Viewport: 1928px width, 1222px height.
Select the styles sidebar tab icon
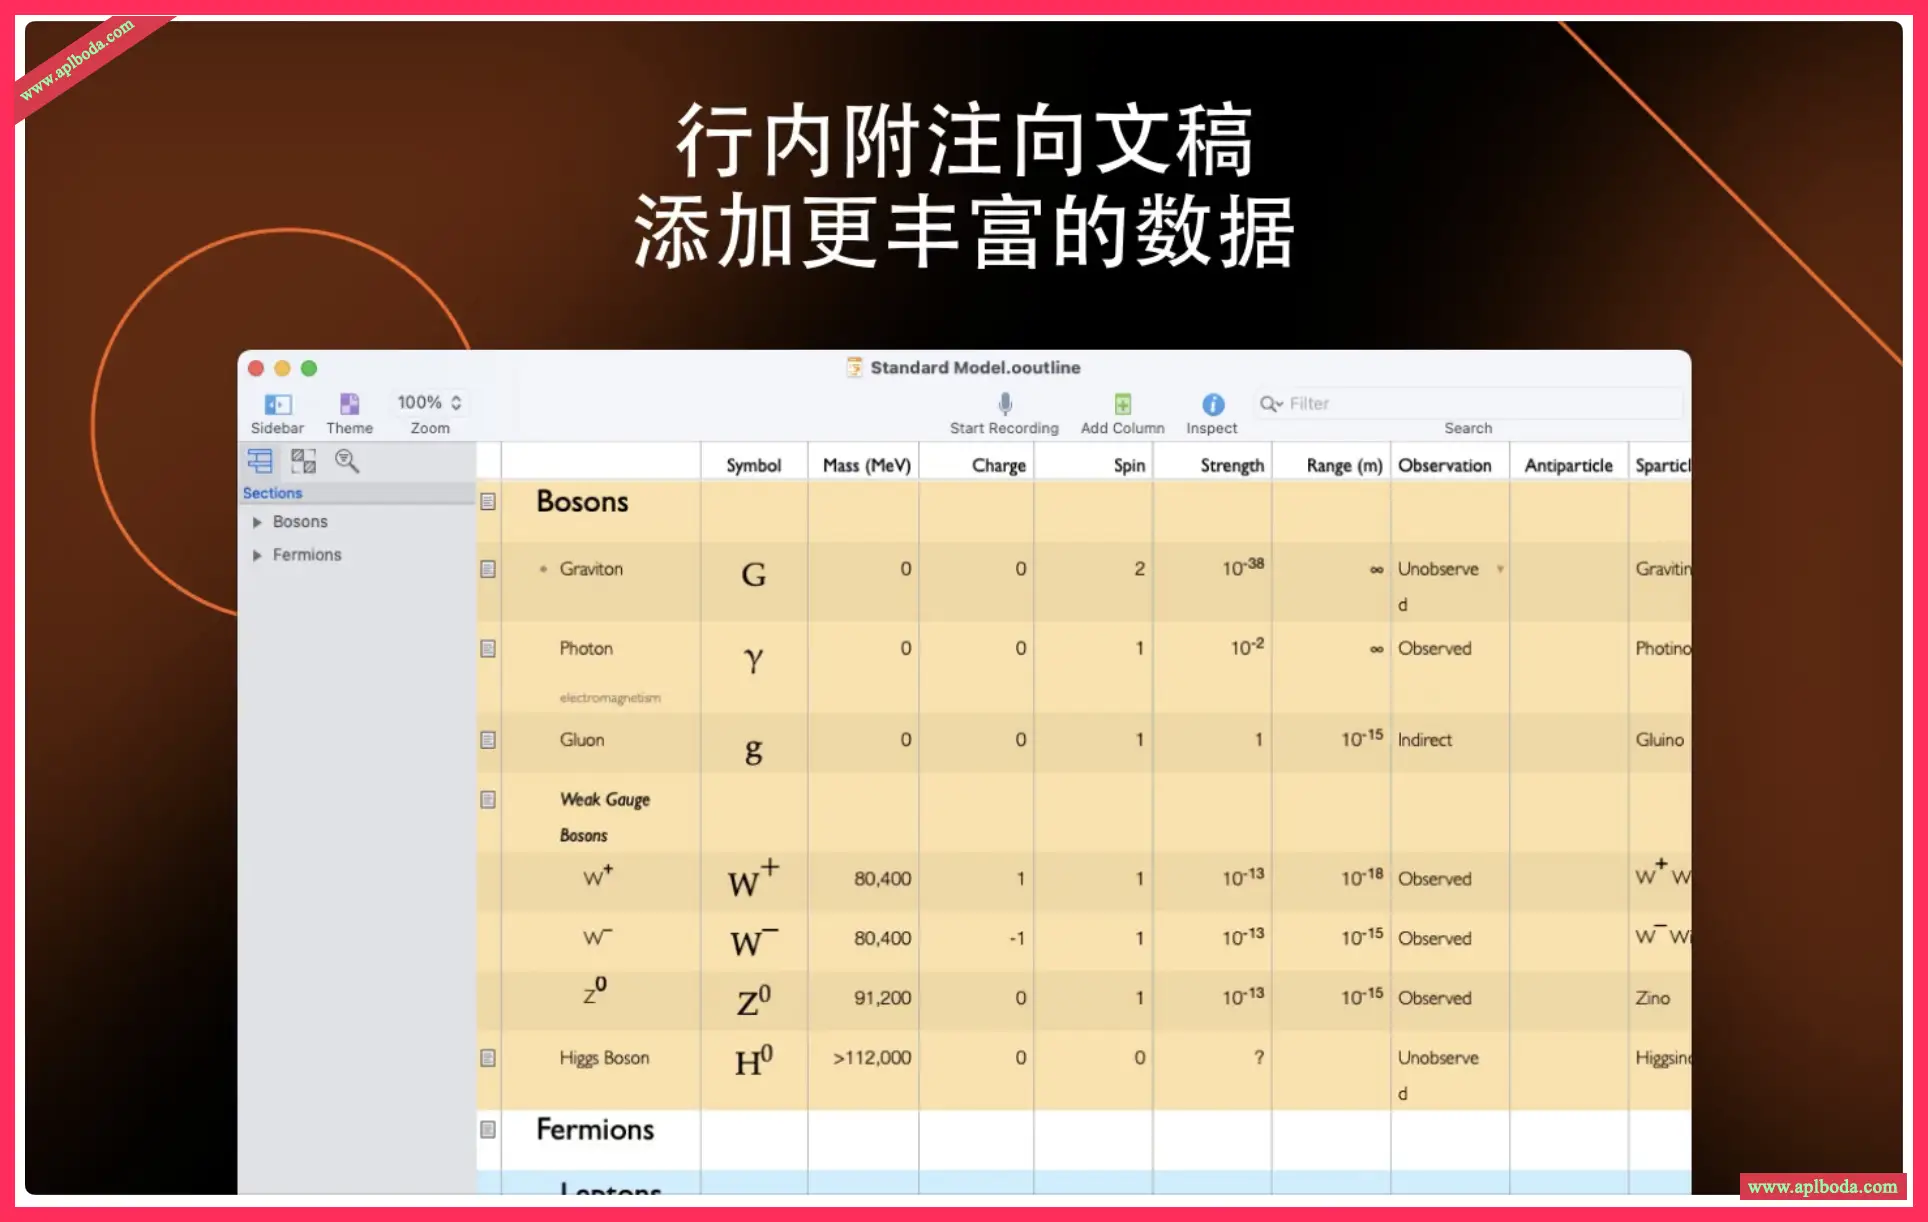point(303,461)
